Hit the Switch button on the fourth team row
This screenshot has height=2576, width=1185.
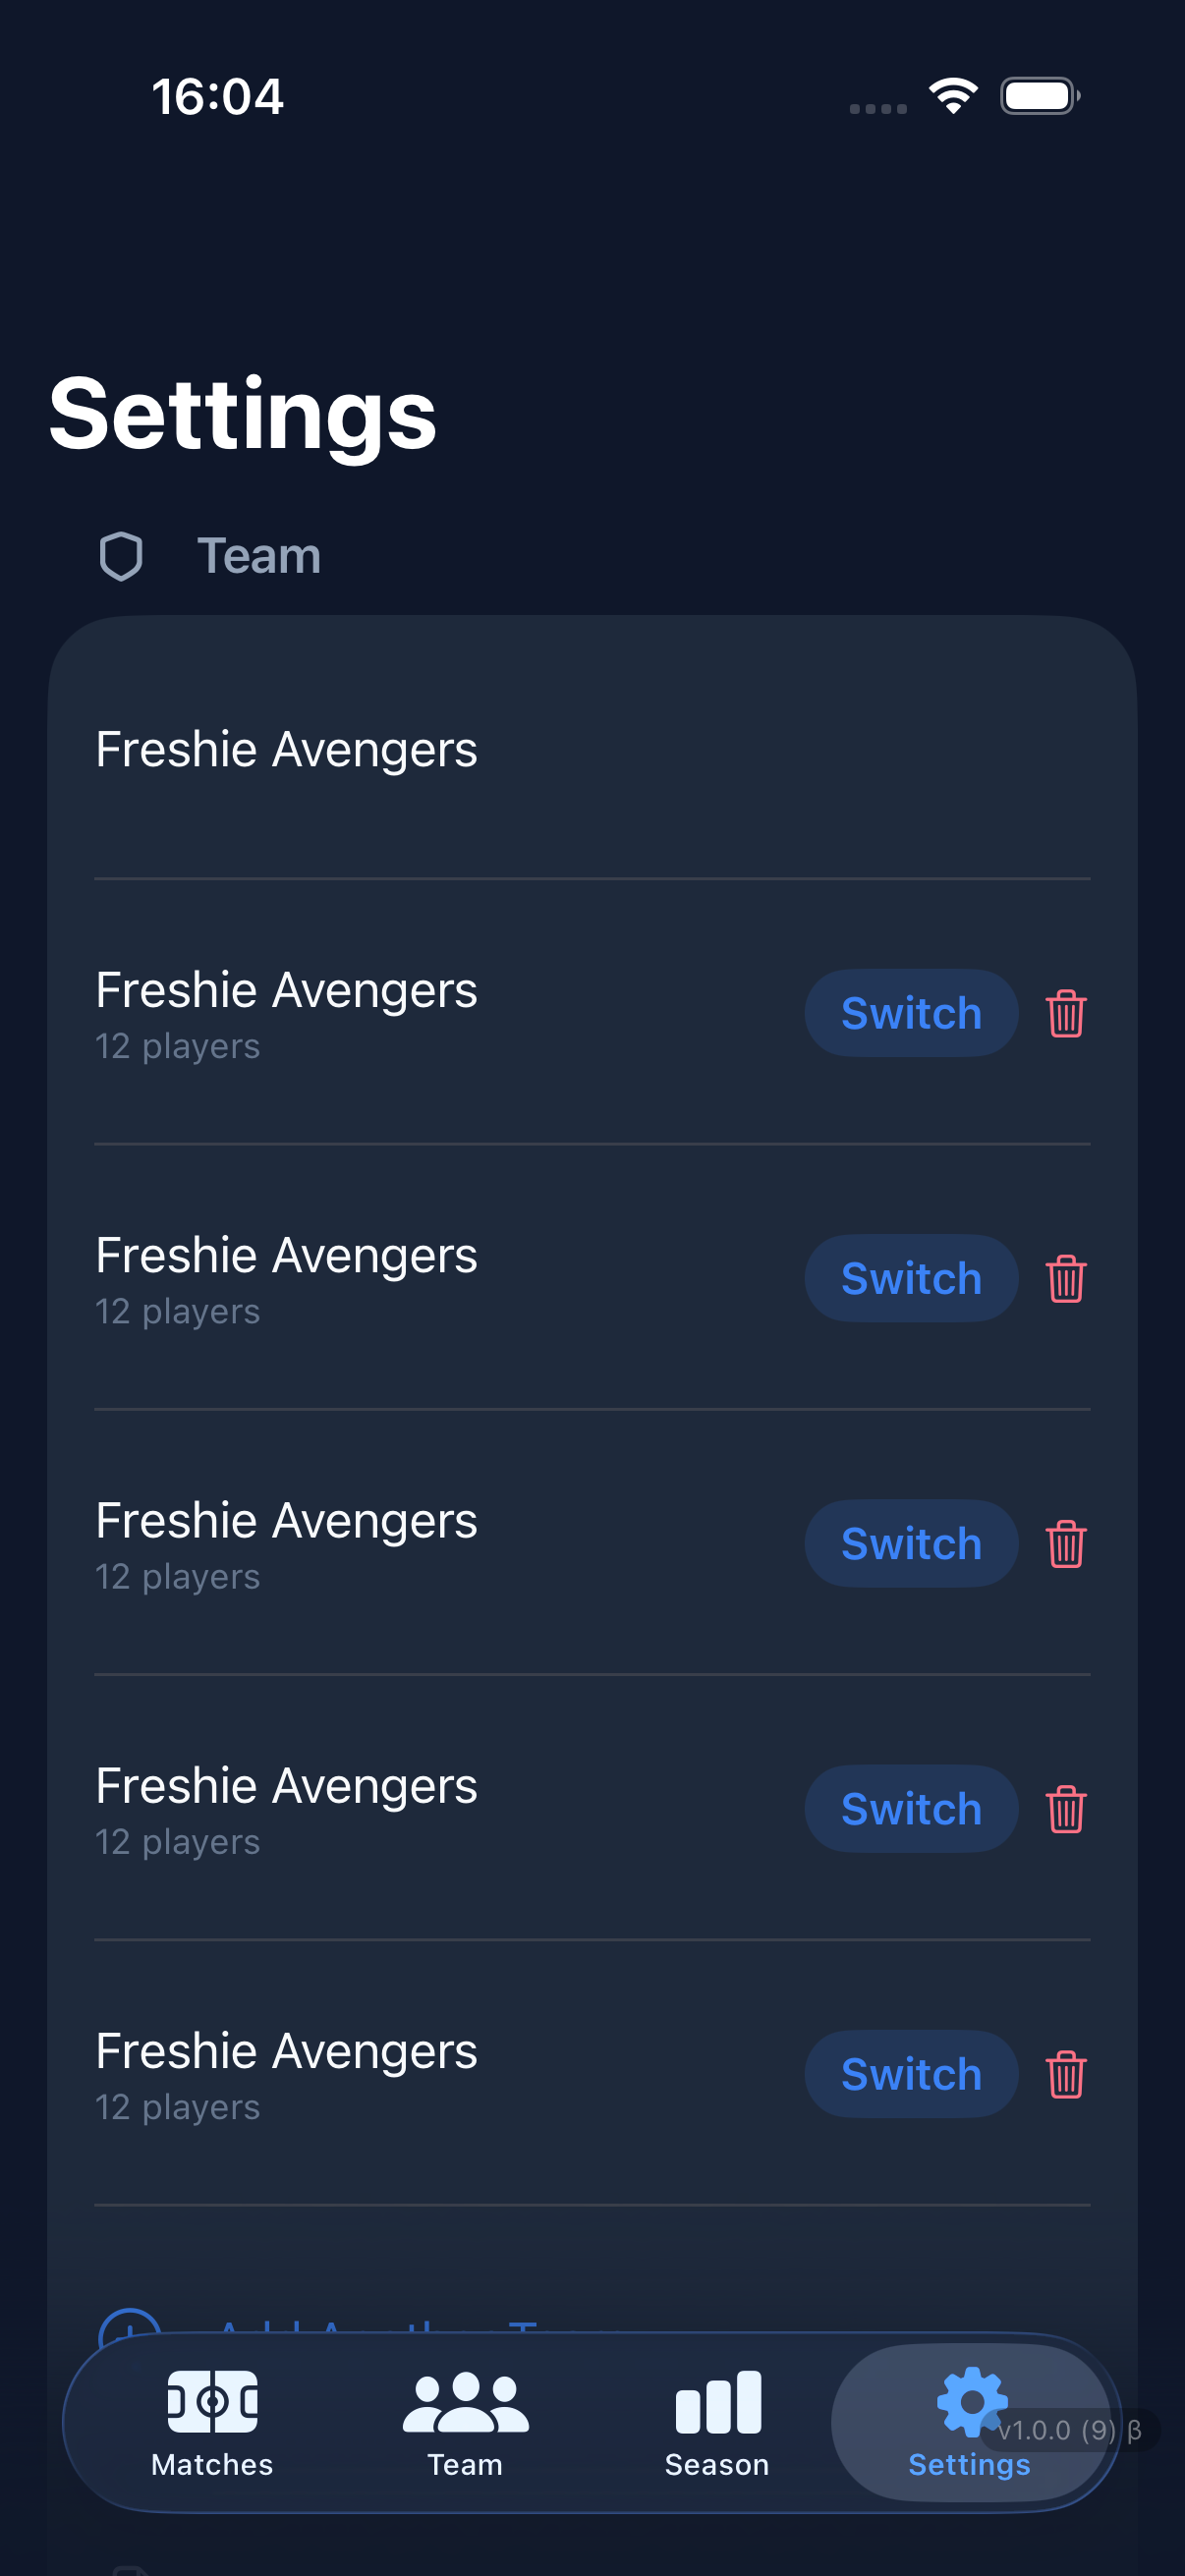911,1808
